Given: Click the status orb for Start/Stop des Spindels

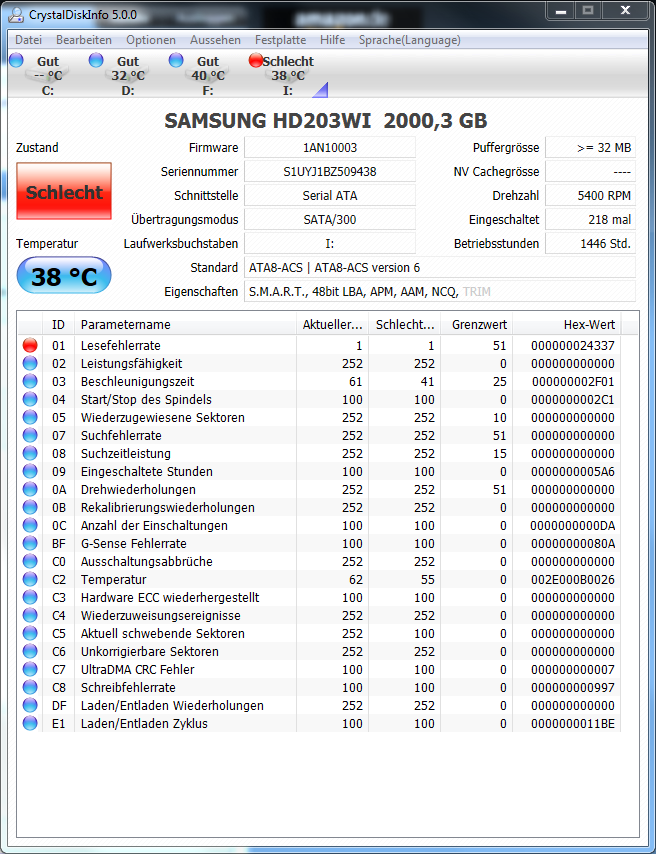Looking at the screenshot, I should (30, 399).
